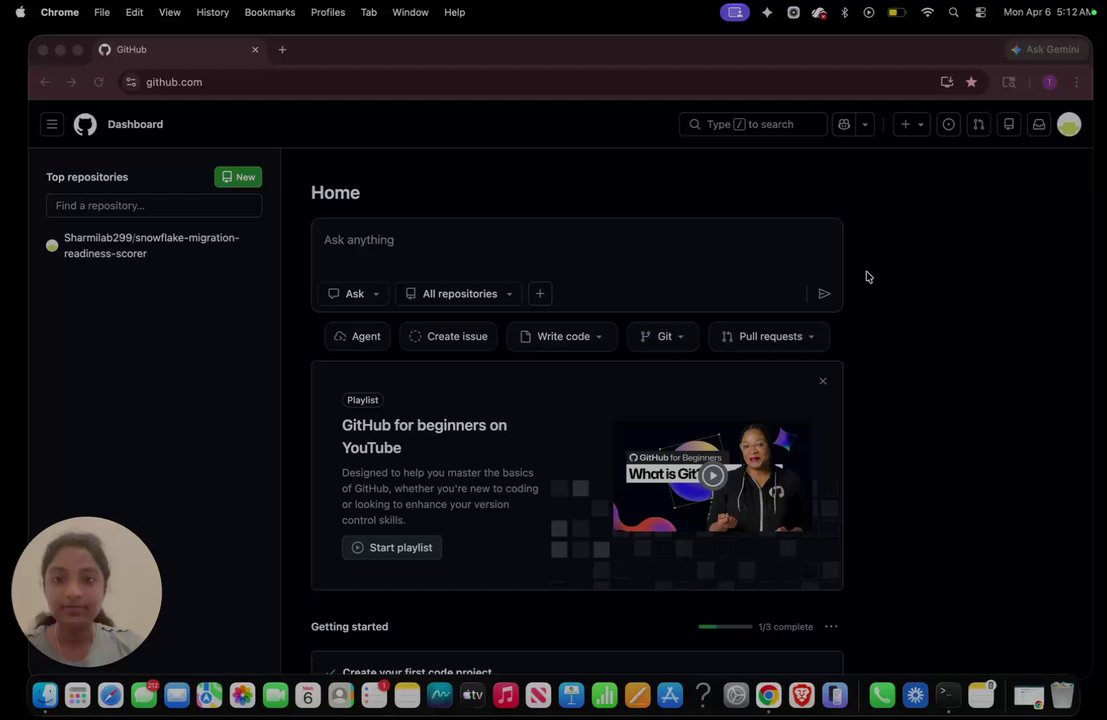The image size is (1107, 720).
Task: Open the Bookmarks menu in menu bar
Action: (x=270, y=12)
